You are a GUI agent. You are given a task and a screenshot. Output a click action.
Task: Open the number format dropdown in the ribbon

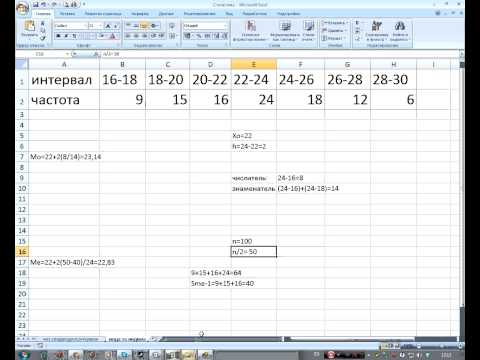[205, 25]
